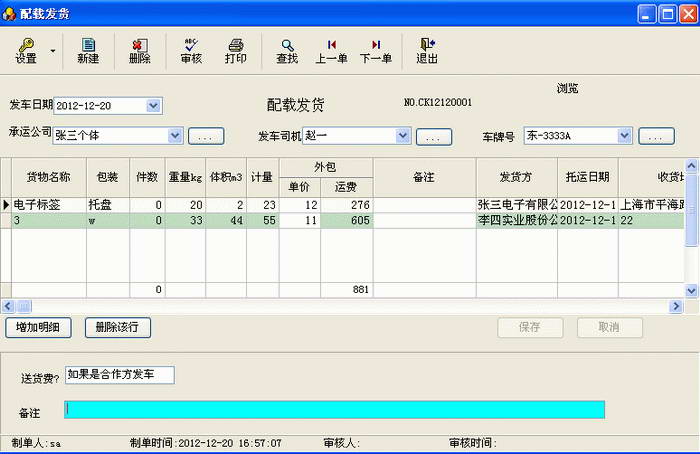Click the 货物名称 column header
Viewport: 700px width, 454px height.
pyautogui.click(x=49, y=177)
